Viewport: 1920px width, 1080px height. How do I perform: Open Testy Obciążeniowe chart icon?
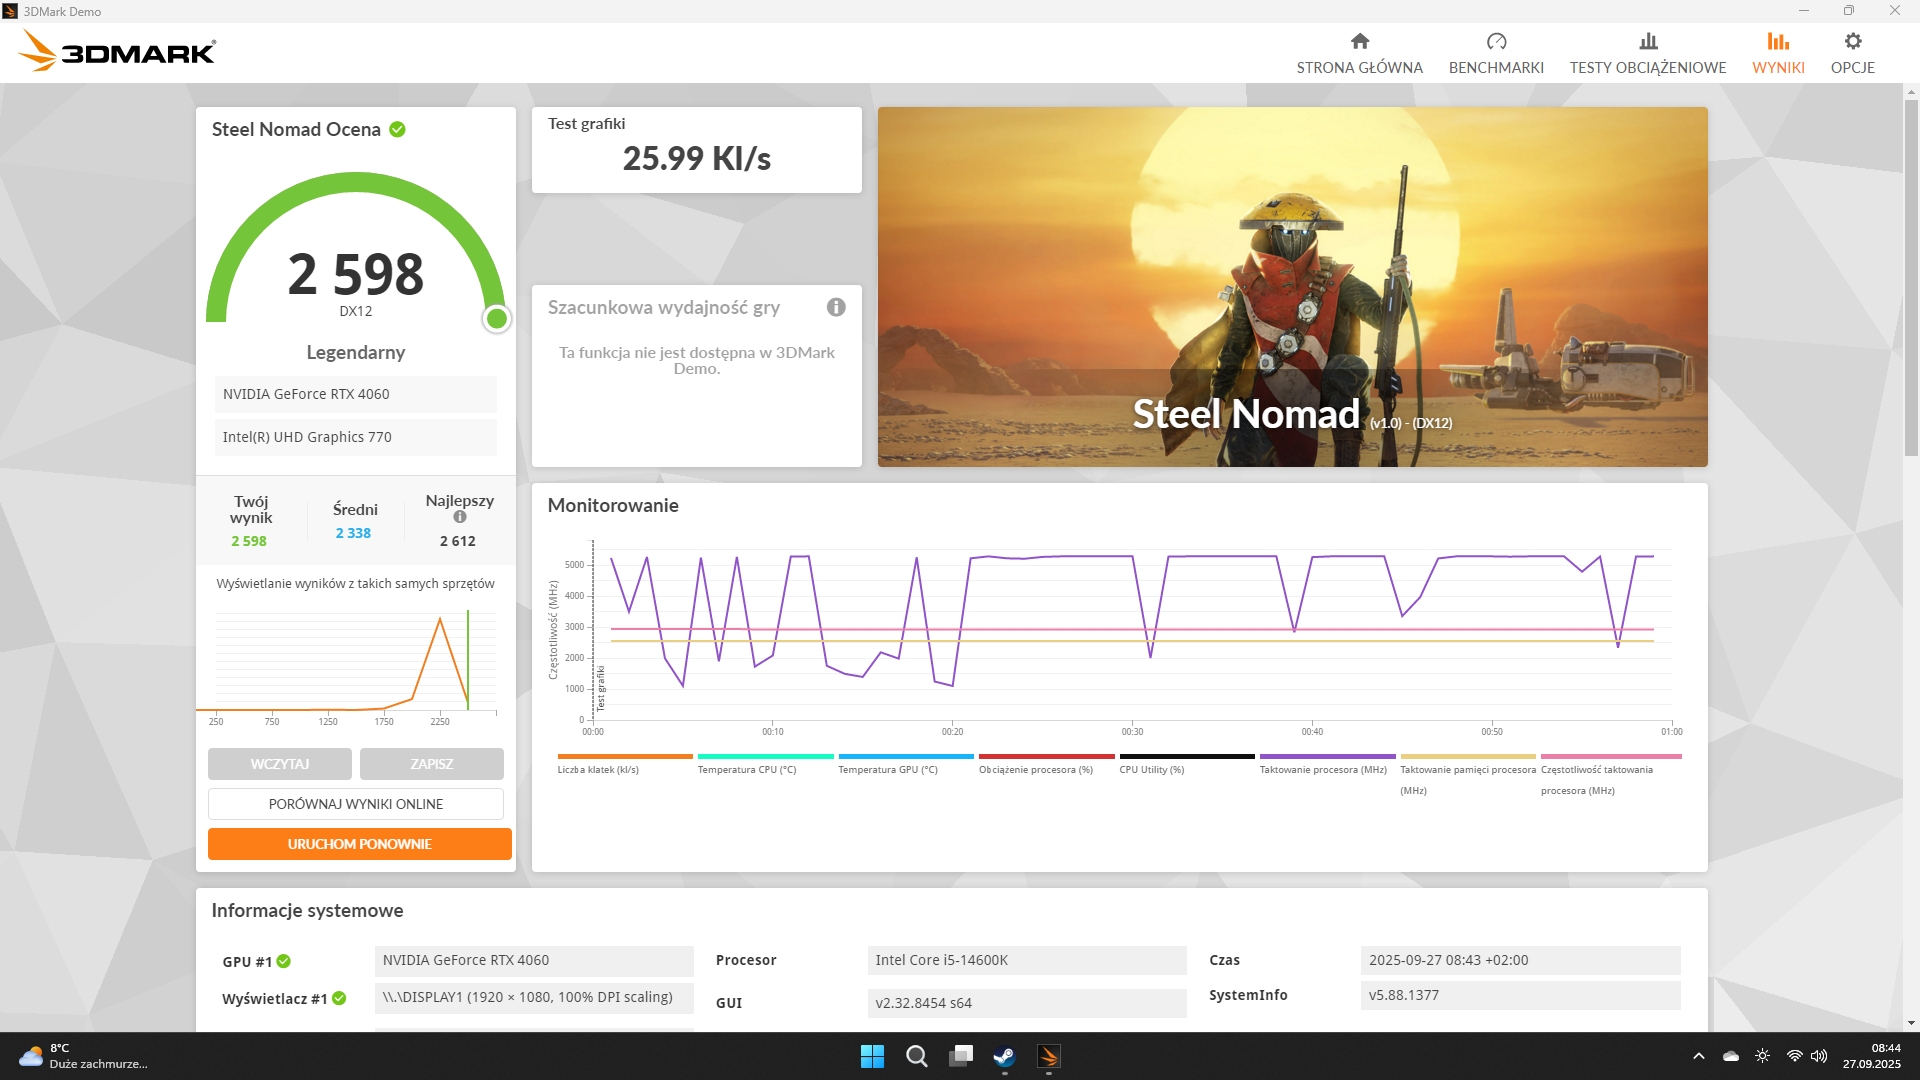pos(1648,42)
